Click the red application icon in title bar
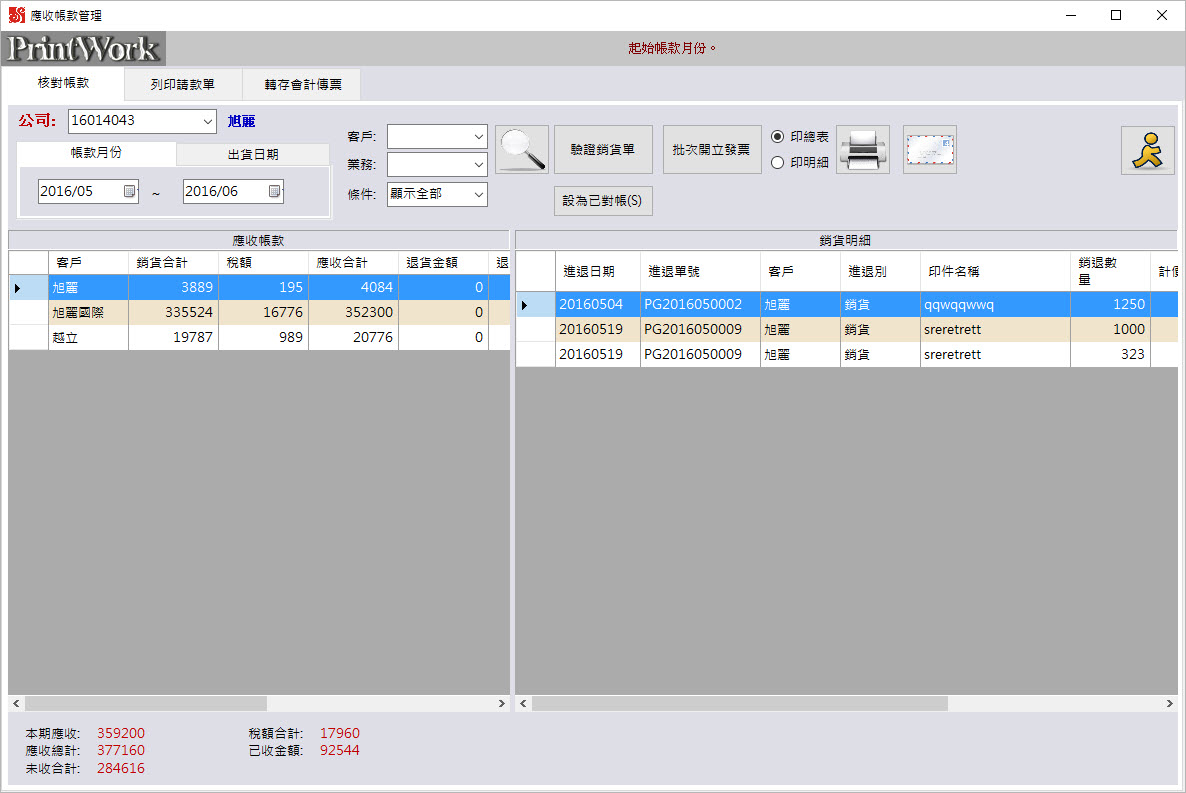Viewport: 1186px width, 793px height. point(17,15)
